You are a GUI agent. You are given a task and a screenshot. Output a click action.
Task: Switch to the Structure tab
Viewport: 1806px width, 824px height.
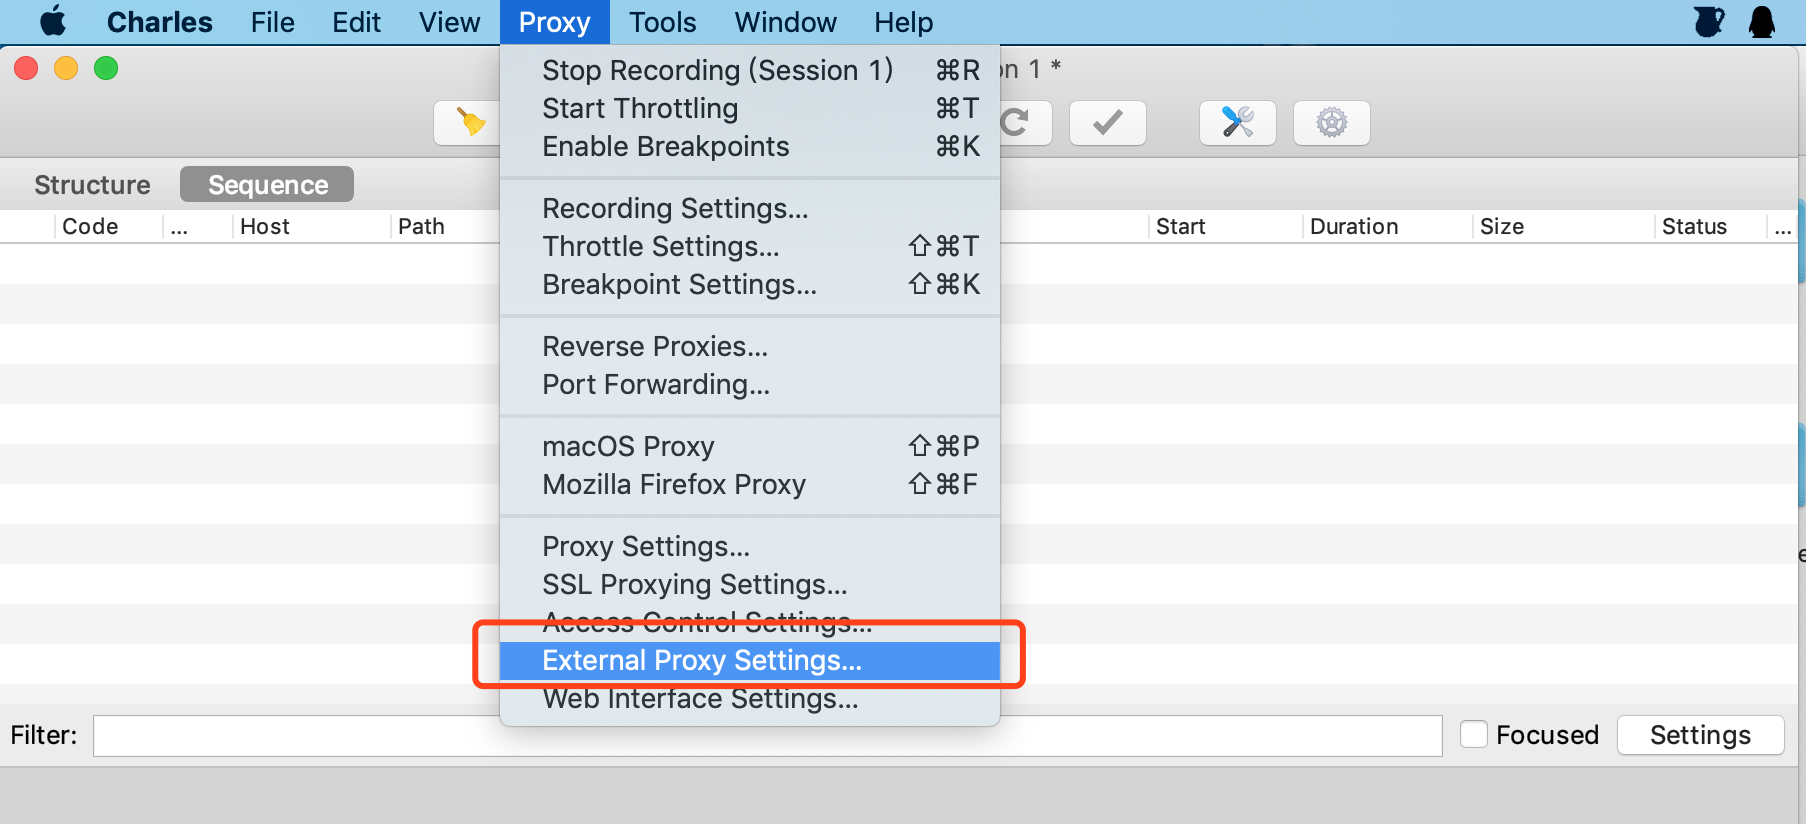click(92, 185)
